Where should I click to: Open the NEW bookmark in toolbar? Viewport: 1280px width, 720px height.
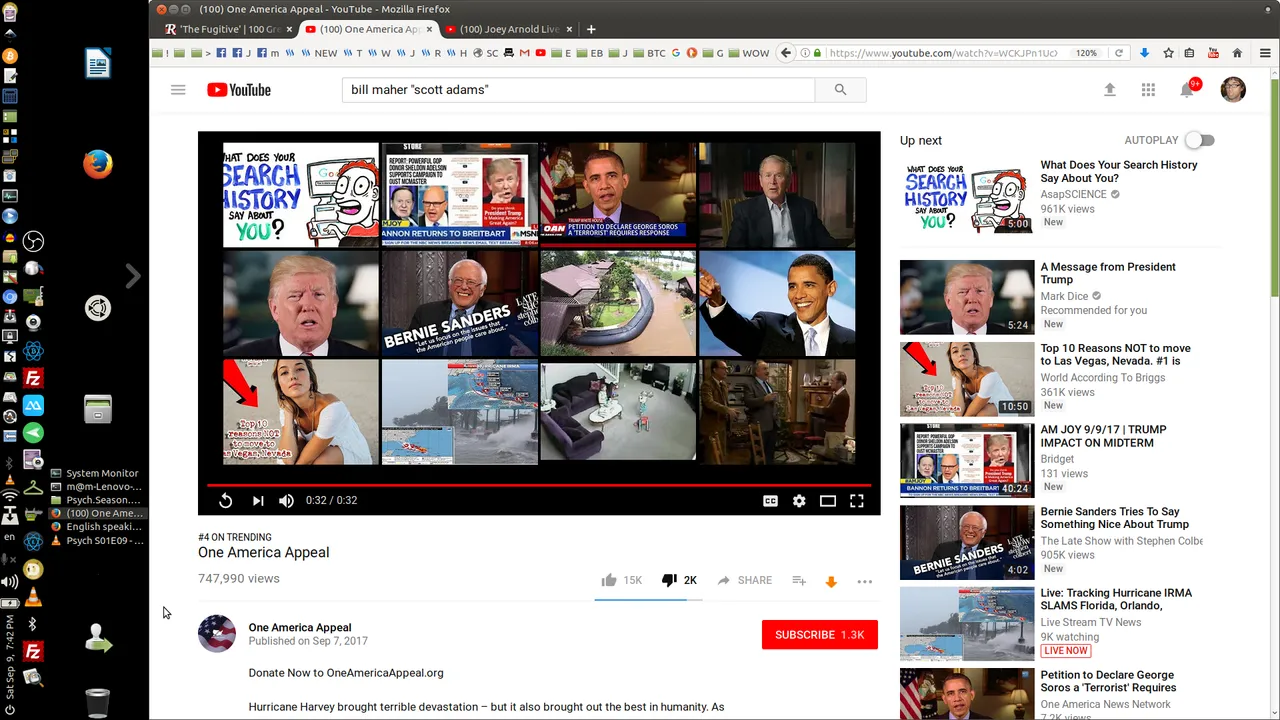pos(319,53)
